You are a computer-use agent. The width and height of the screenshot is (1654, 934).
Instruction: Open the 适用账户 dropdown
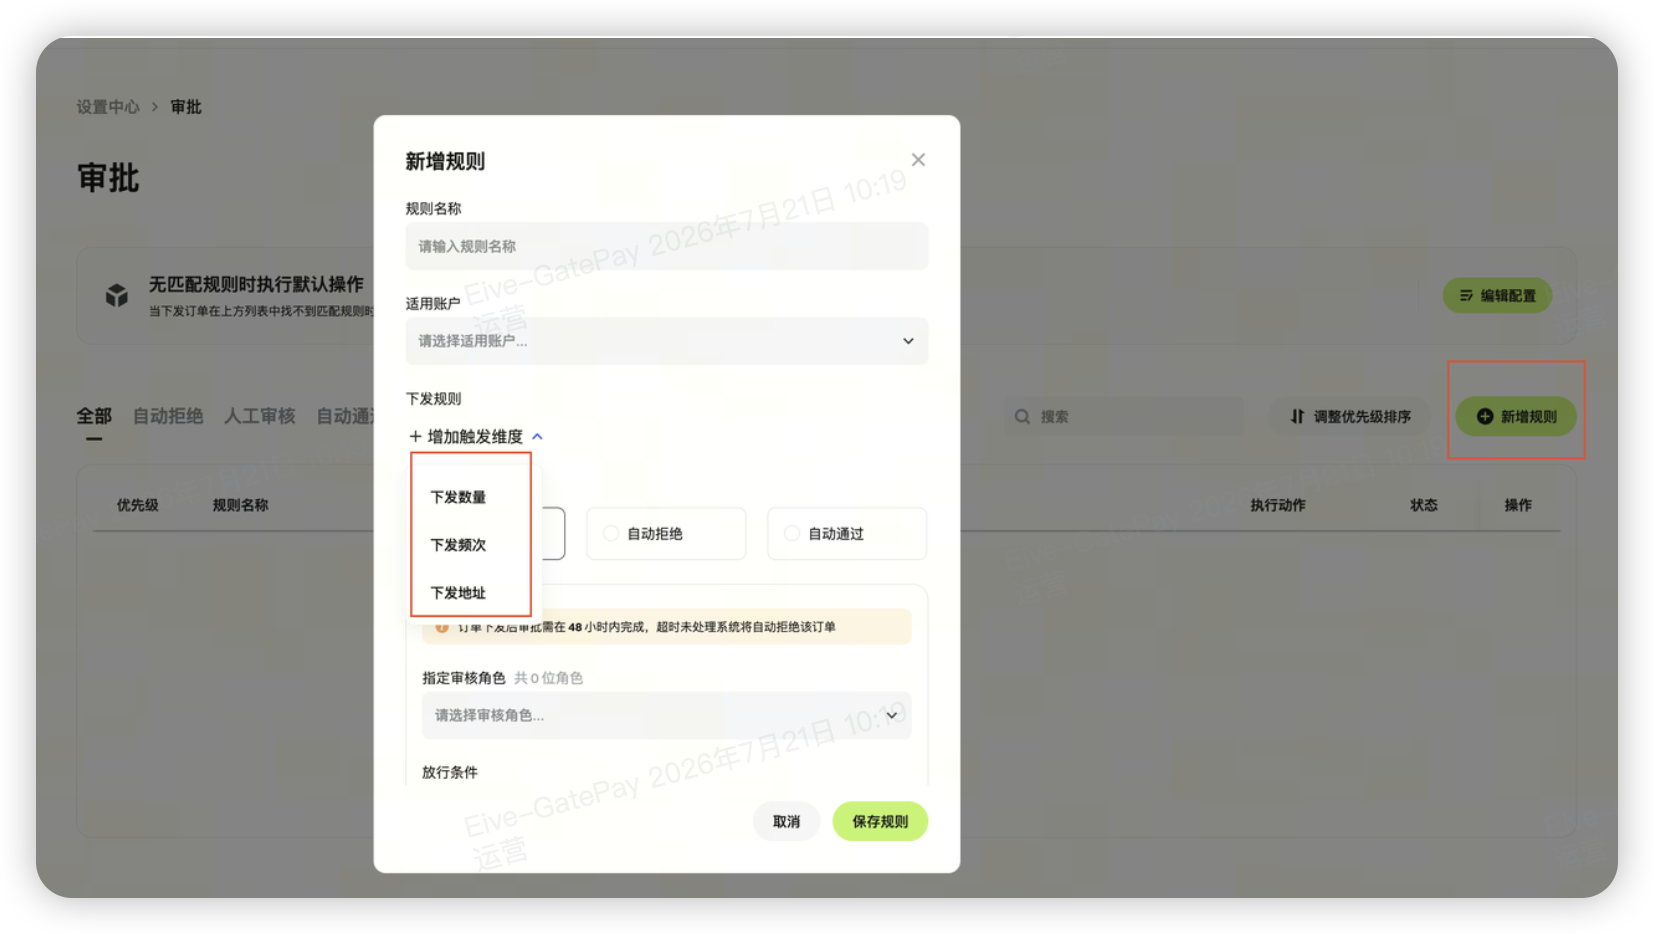pyautogui.click(x=666, y=341)
